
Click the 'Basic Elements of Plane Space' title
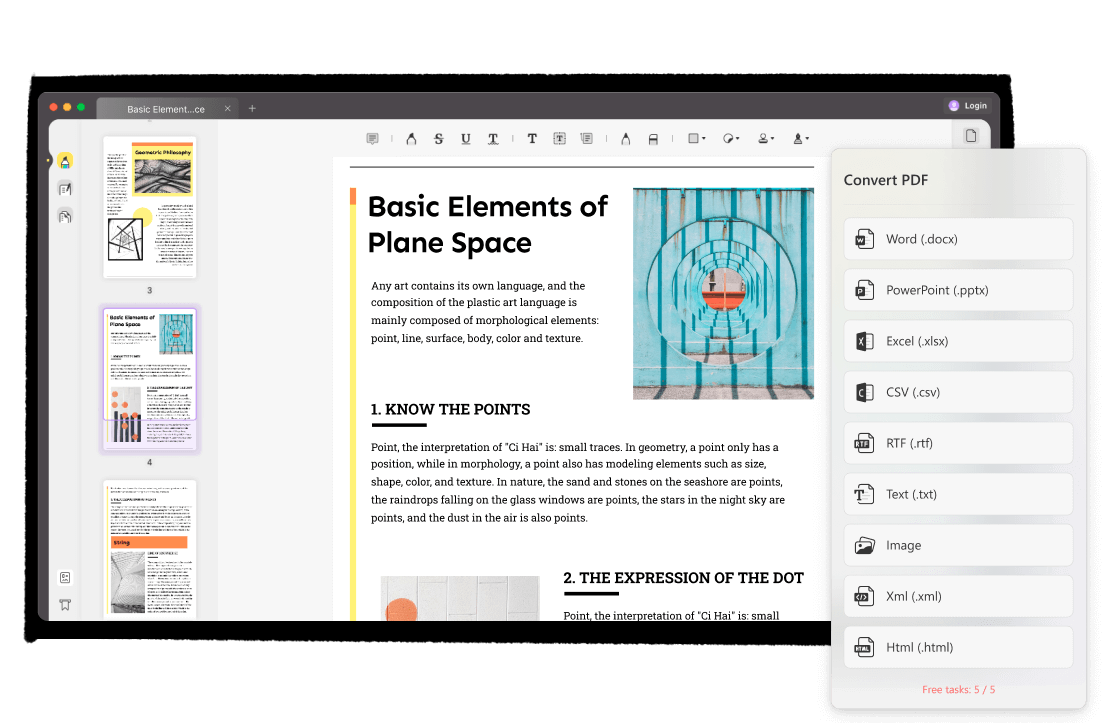pyautogui.click(x=487, y=225)
